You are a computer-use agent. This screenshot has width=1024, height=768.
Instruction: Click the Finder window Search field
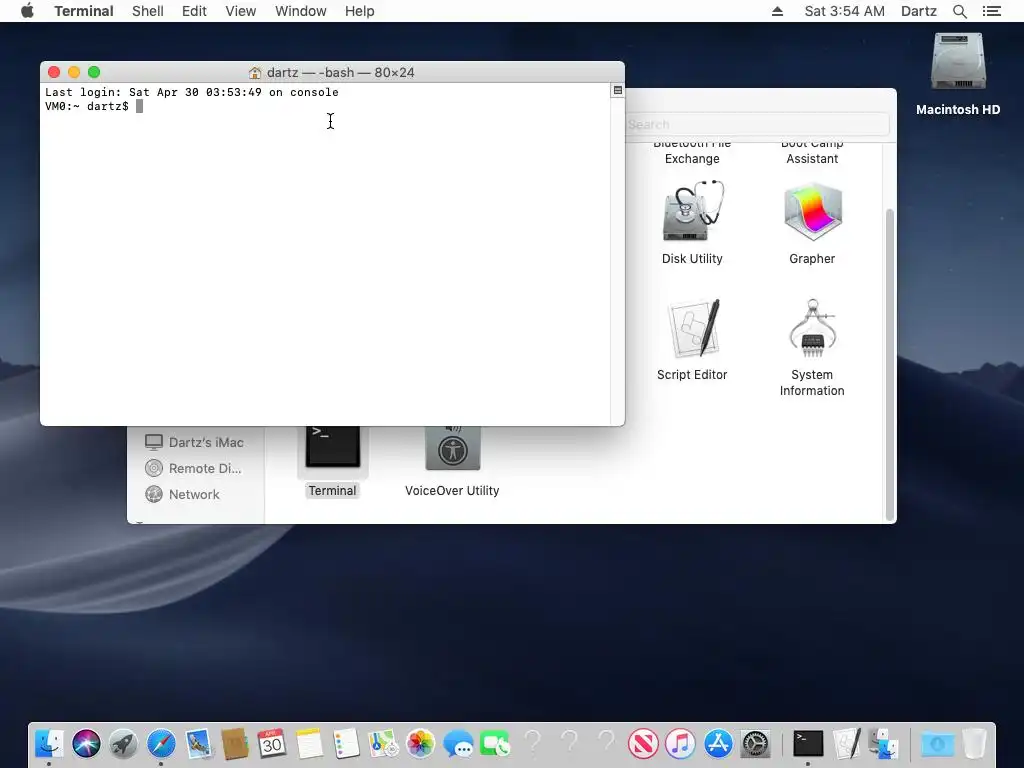point(758,124)
